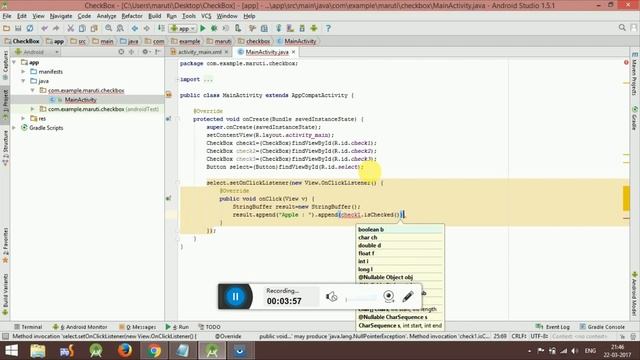Open the File menu
The width and height of the screenshot is (640, 360).
coord(7,16)
